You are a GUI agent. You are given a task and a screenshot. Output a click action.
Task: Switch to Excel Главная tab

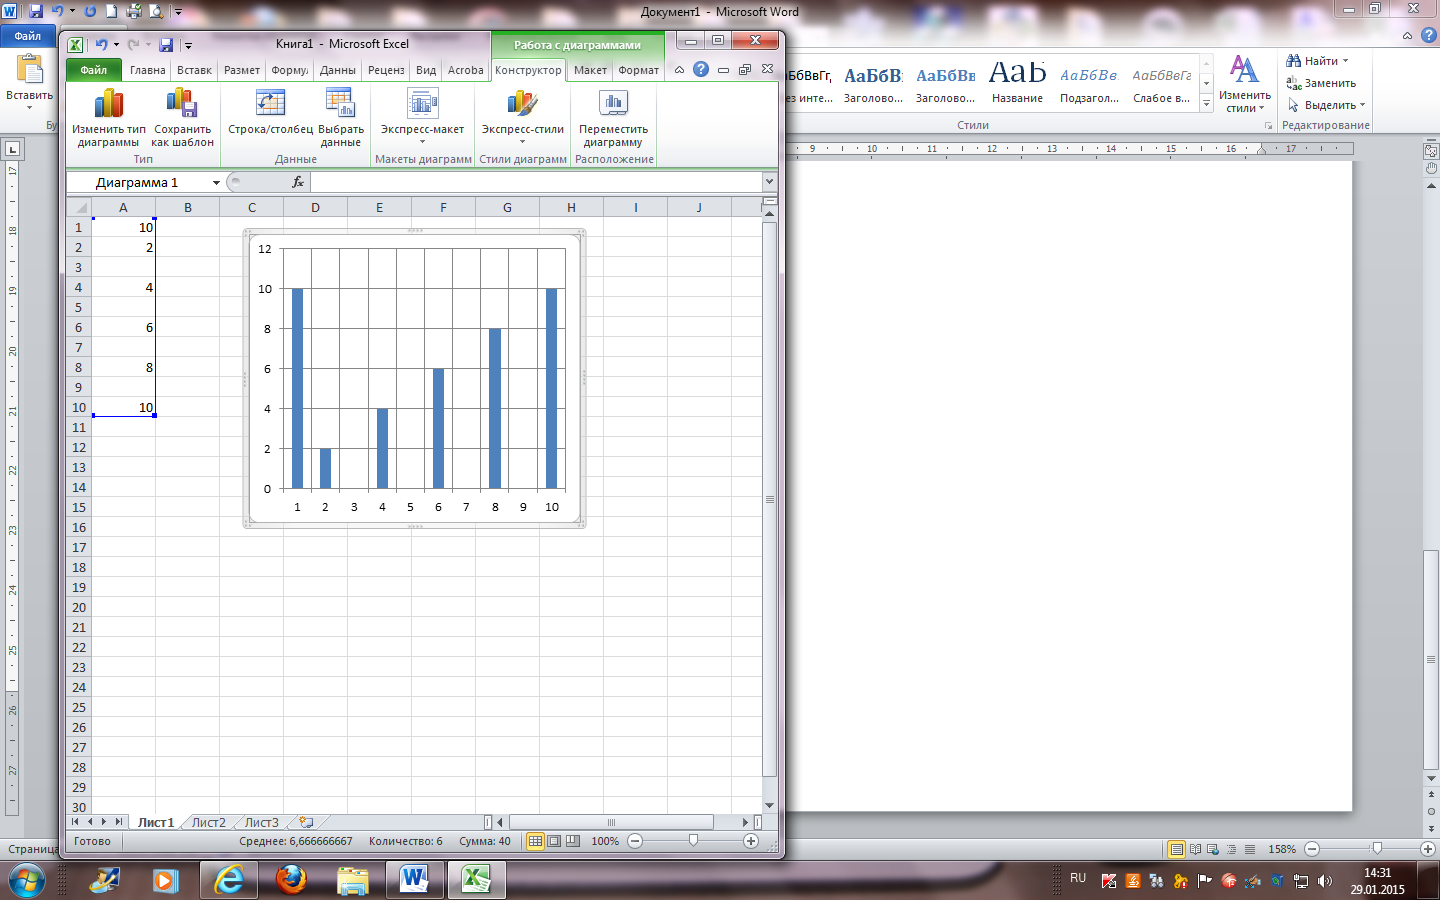tap(148, 70)
